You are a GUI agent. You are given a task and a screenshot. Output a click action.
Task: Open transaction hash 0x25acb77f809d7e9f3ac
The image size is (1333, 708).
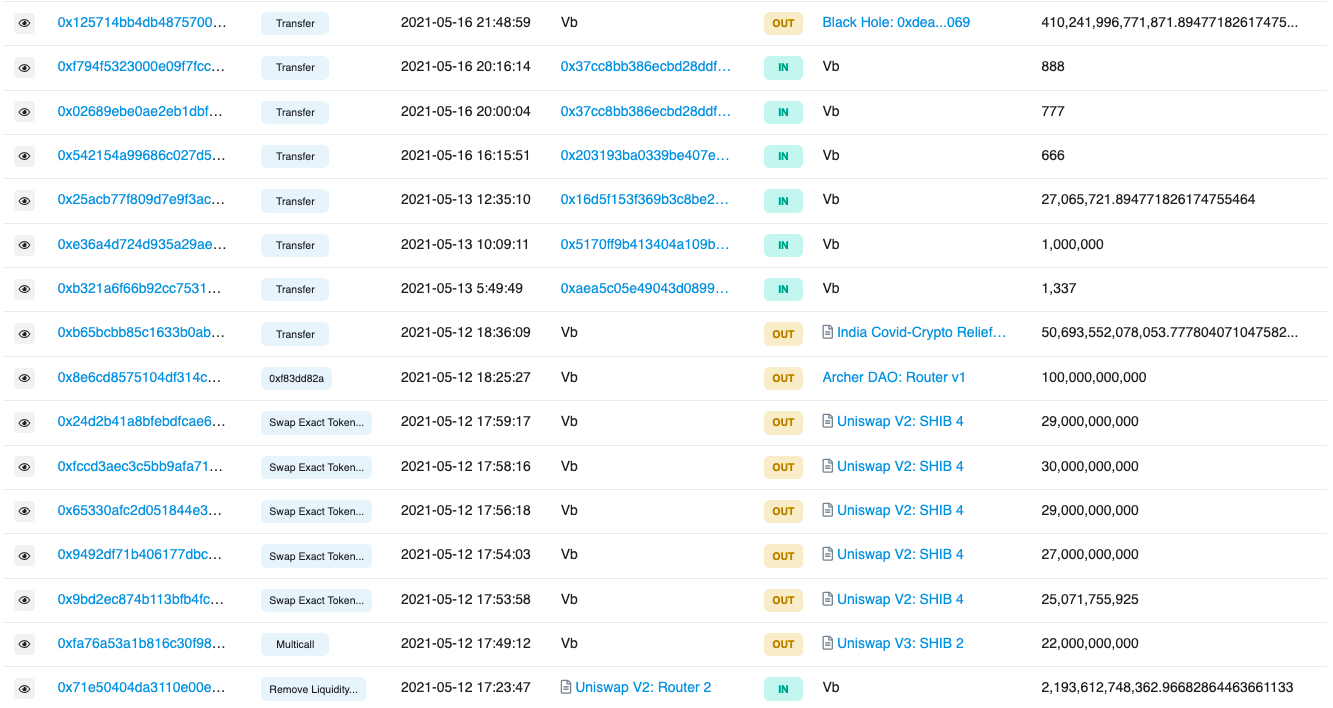(141, 200)
